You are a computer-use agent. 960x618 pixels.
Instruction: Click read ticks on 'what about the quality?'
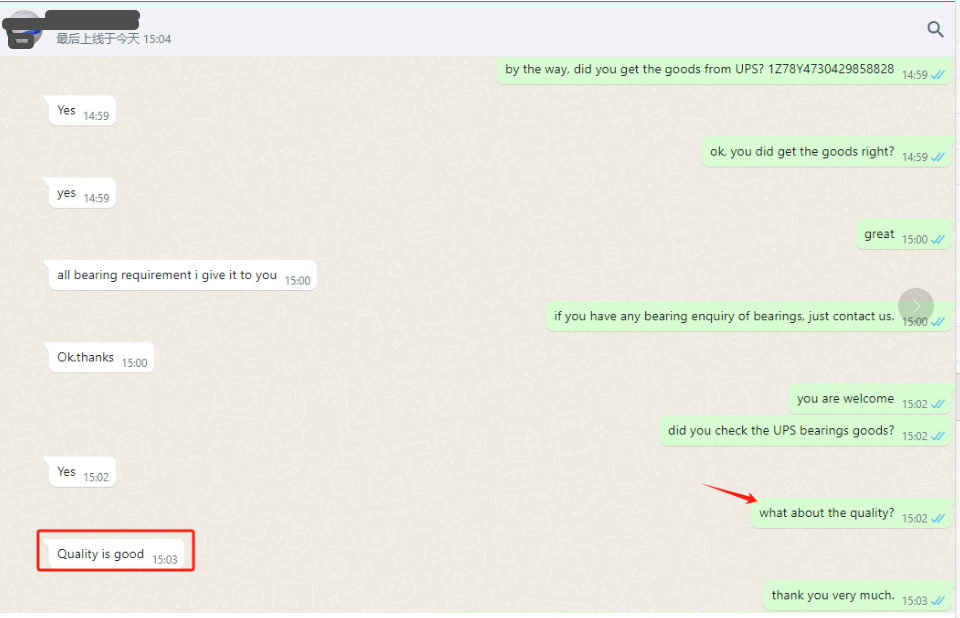[937, 519]
